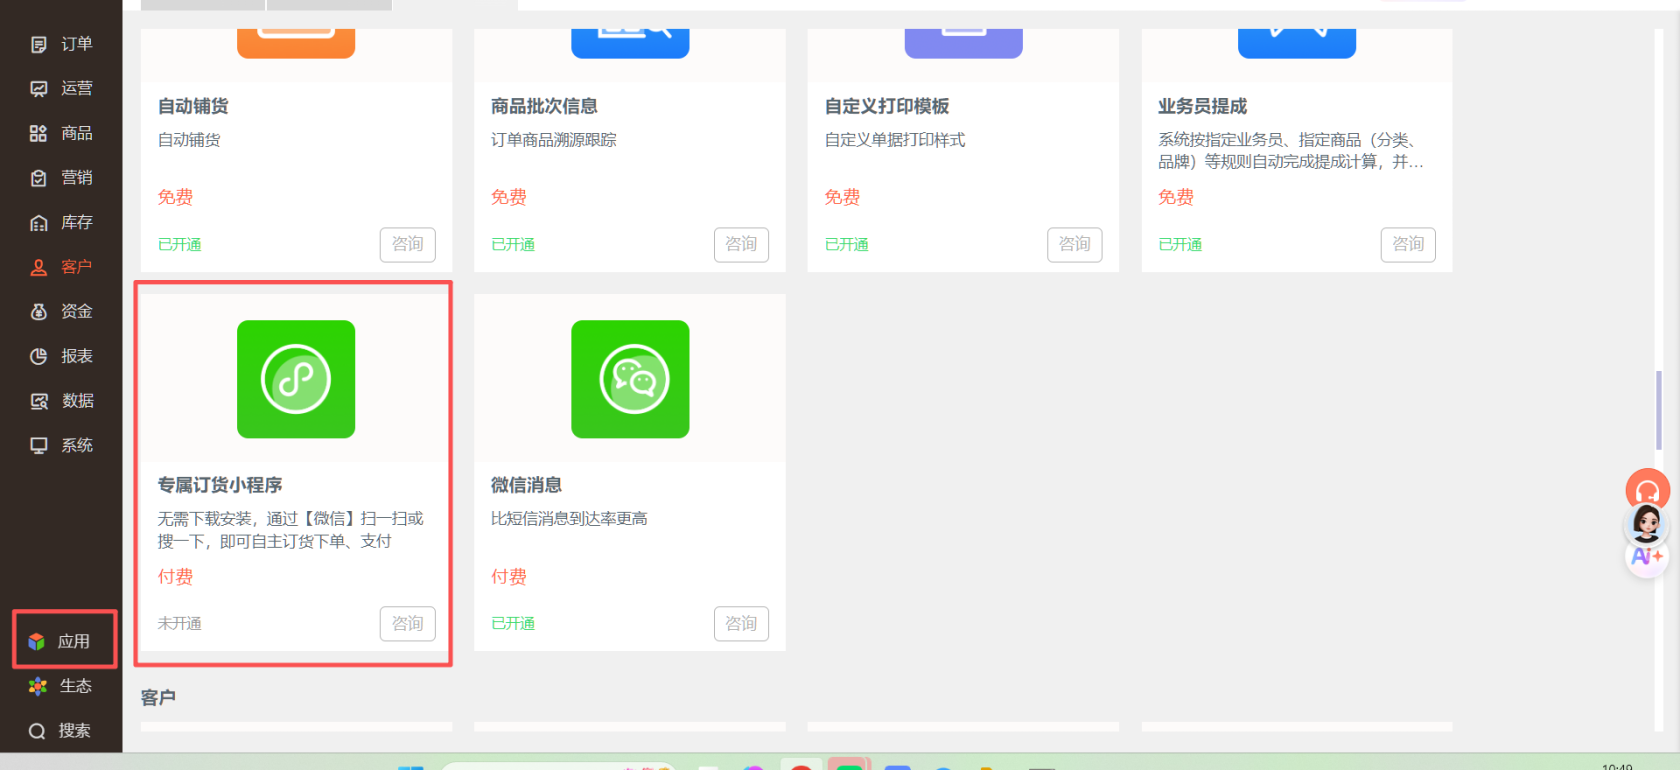Click the 应用 cube icon
The height and width of the screenshot is (770, 1680).
pos(37,641)
